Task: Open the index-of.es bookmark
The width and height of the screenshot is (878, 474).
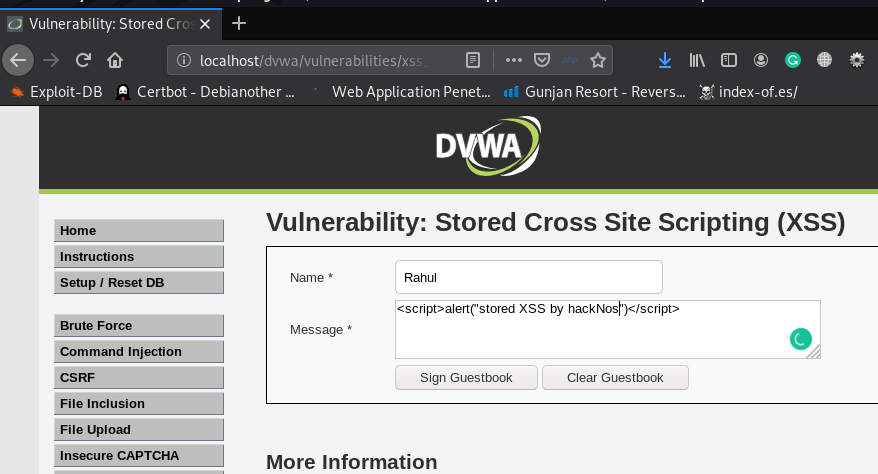Action: pyautogui.click(x=748, y=92)
